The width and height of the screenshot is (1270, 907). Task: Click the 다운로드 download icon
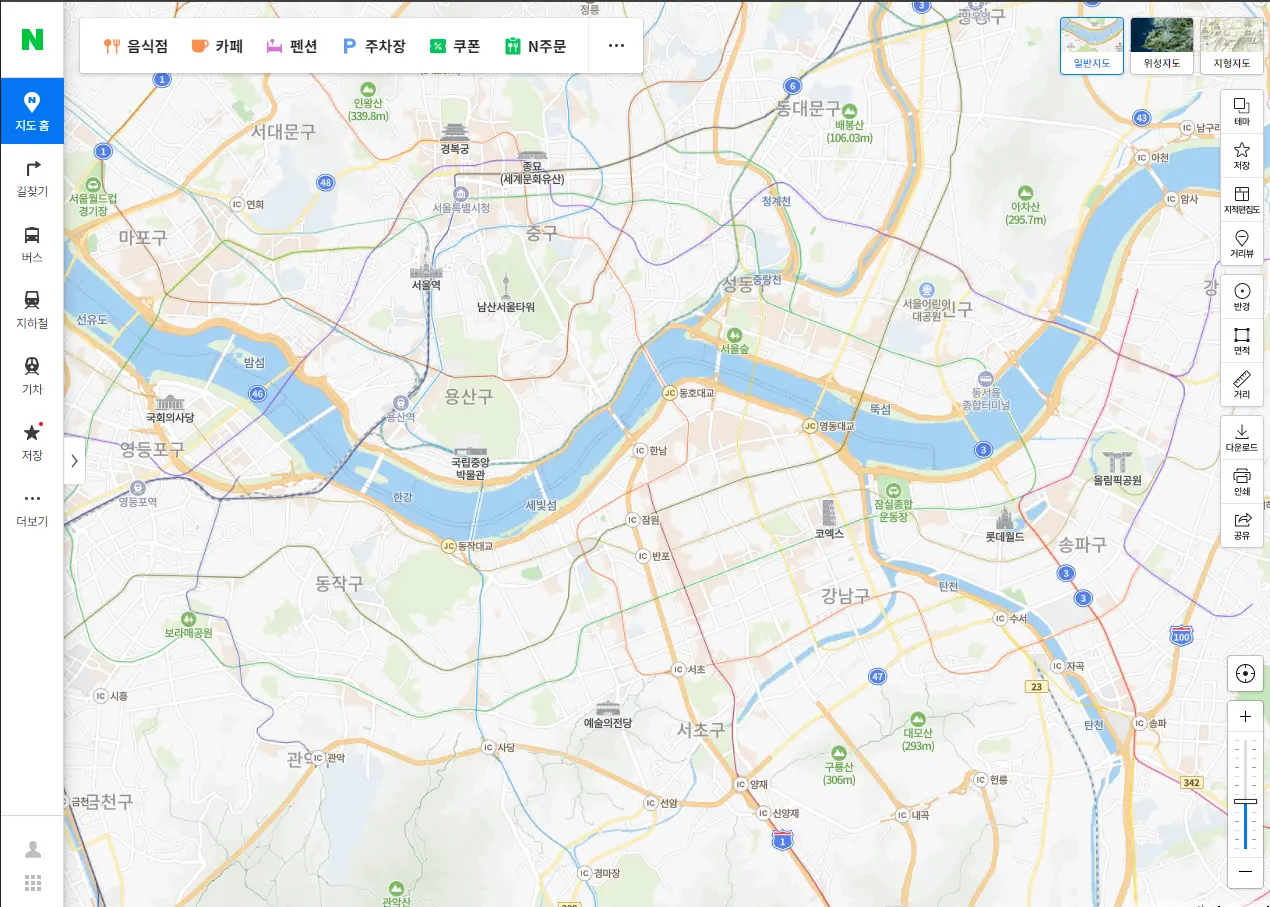click(x=1242, y=438)
